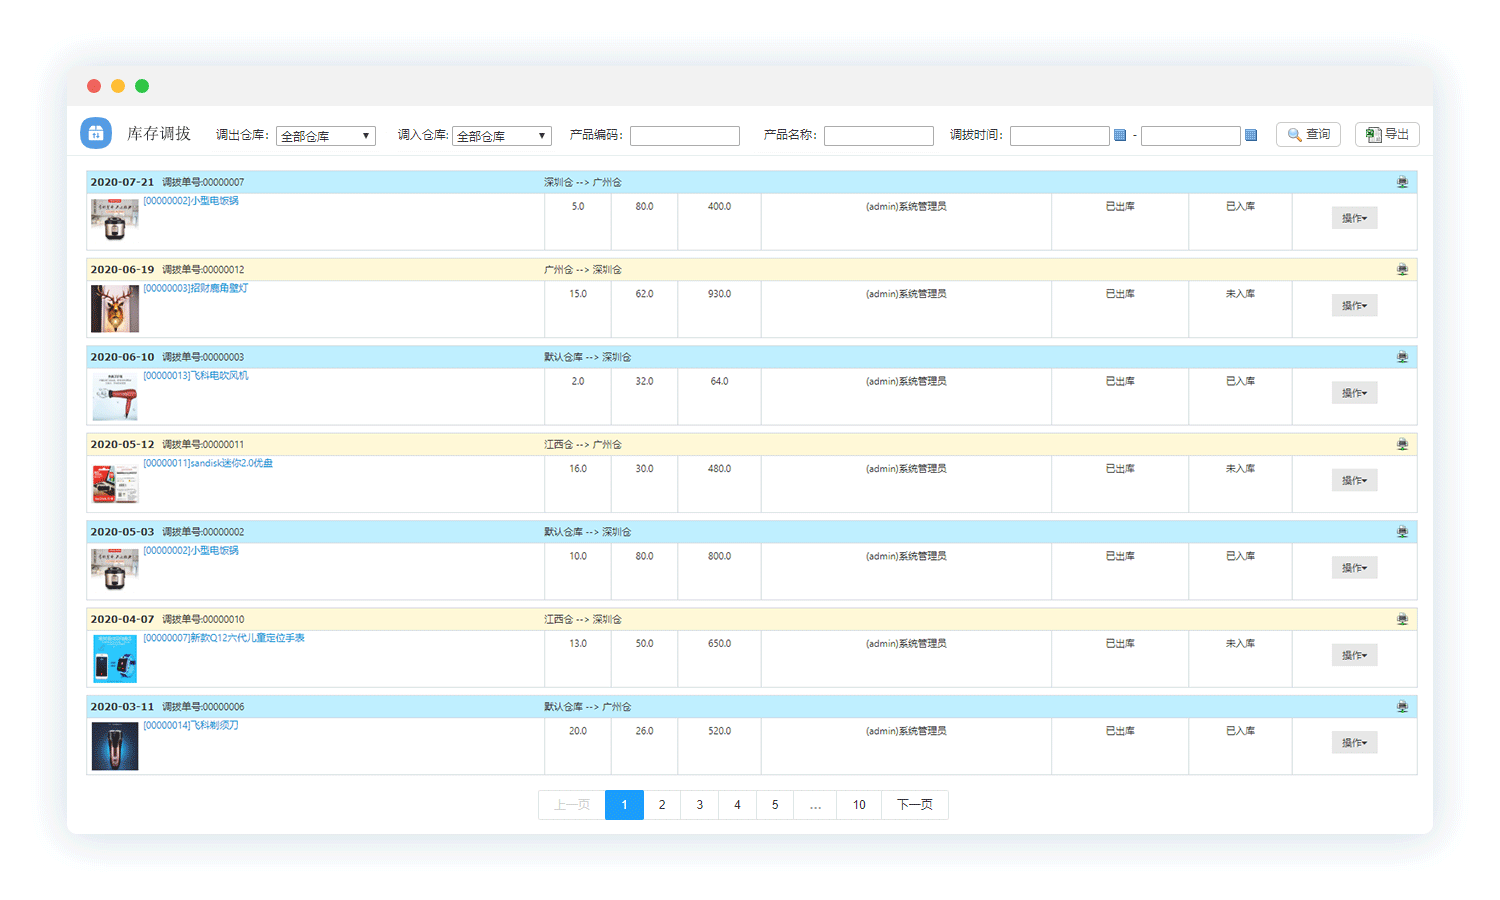Click the print icon for order 00000012
This screenshot has height=900, width=1500.
click(x=1402, y=270)
